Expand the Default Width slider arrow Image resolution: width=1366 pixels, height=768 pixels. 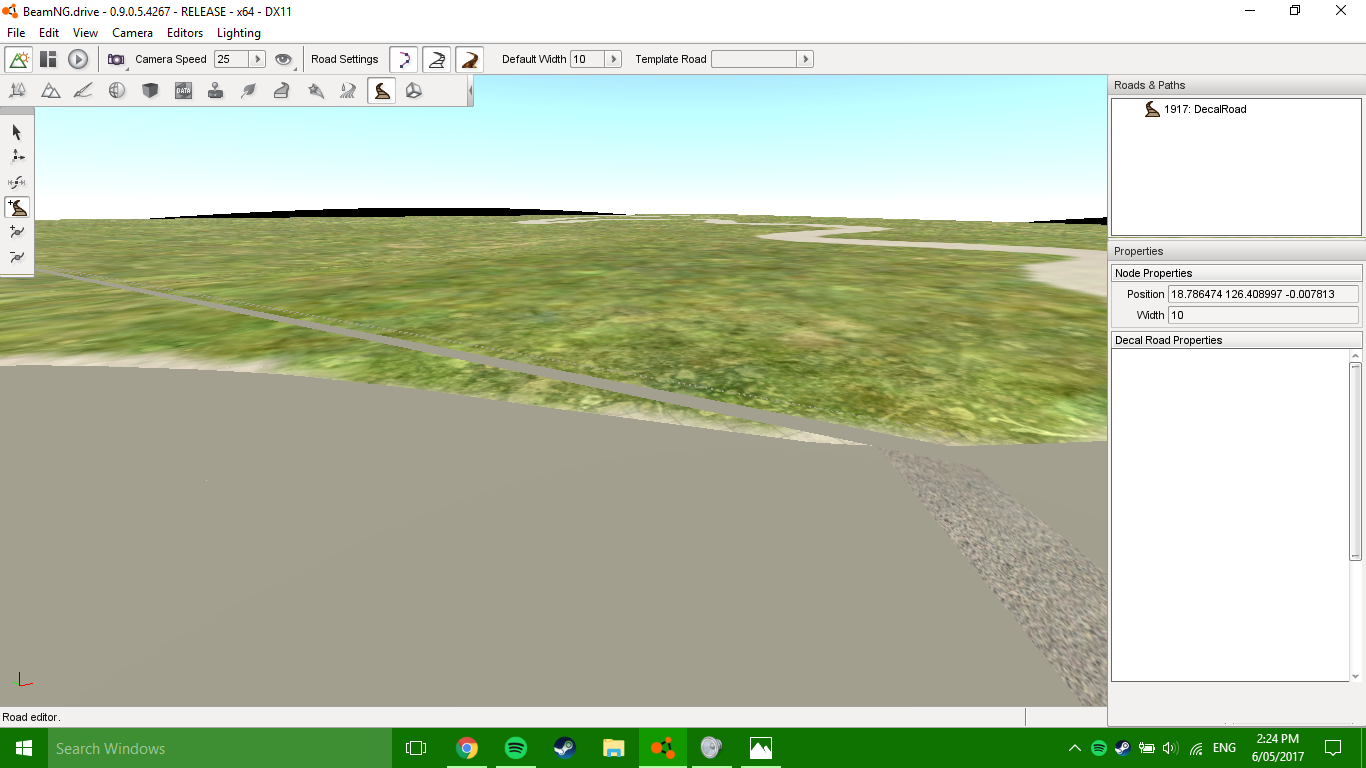pos(614,59)
